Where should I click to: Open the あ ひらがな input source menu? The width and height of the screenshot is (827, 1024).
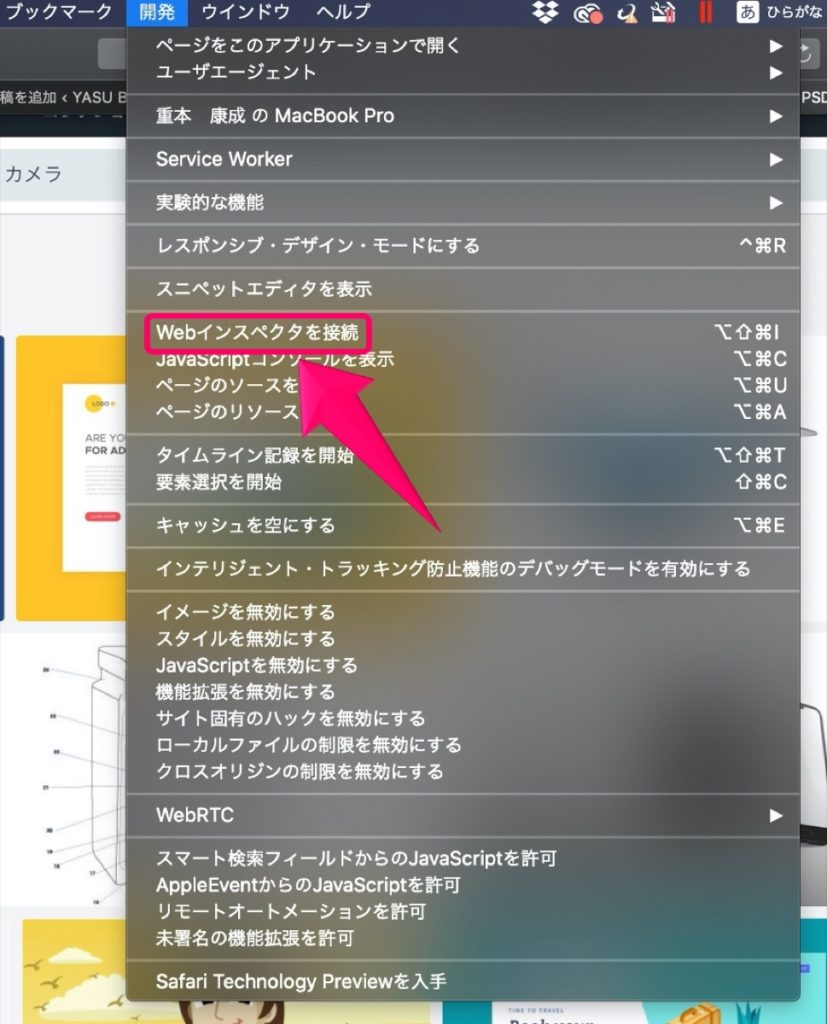coord(779,12)
